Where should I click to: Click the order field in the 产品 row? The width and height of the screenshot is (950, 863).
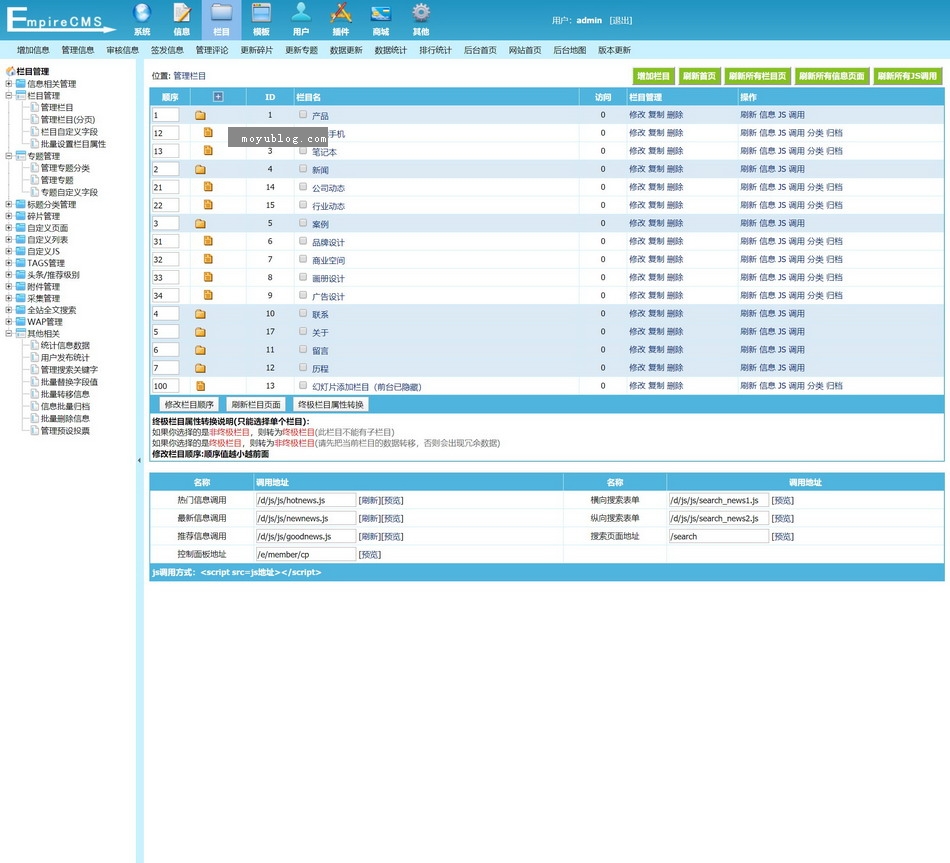pyautogui.click(x=165, y=115)
